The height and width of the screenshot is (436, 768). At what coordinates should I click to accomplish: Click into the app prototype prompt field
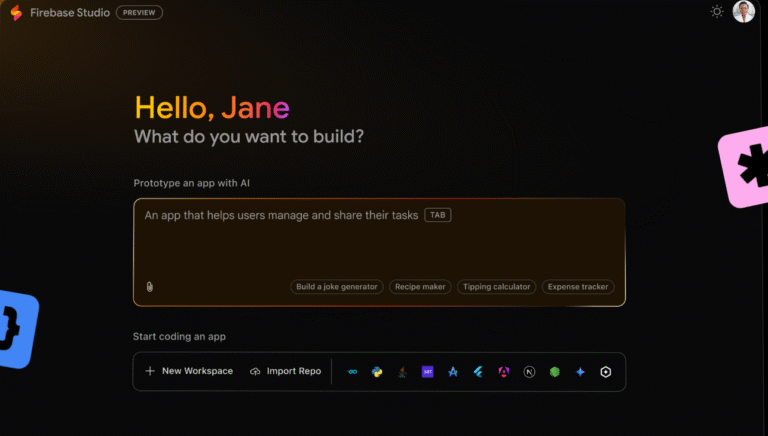tap(379, 252)
